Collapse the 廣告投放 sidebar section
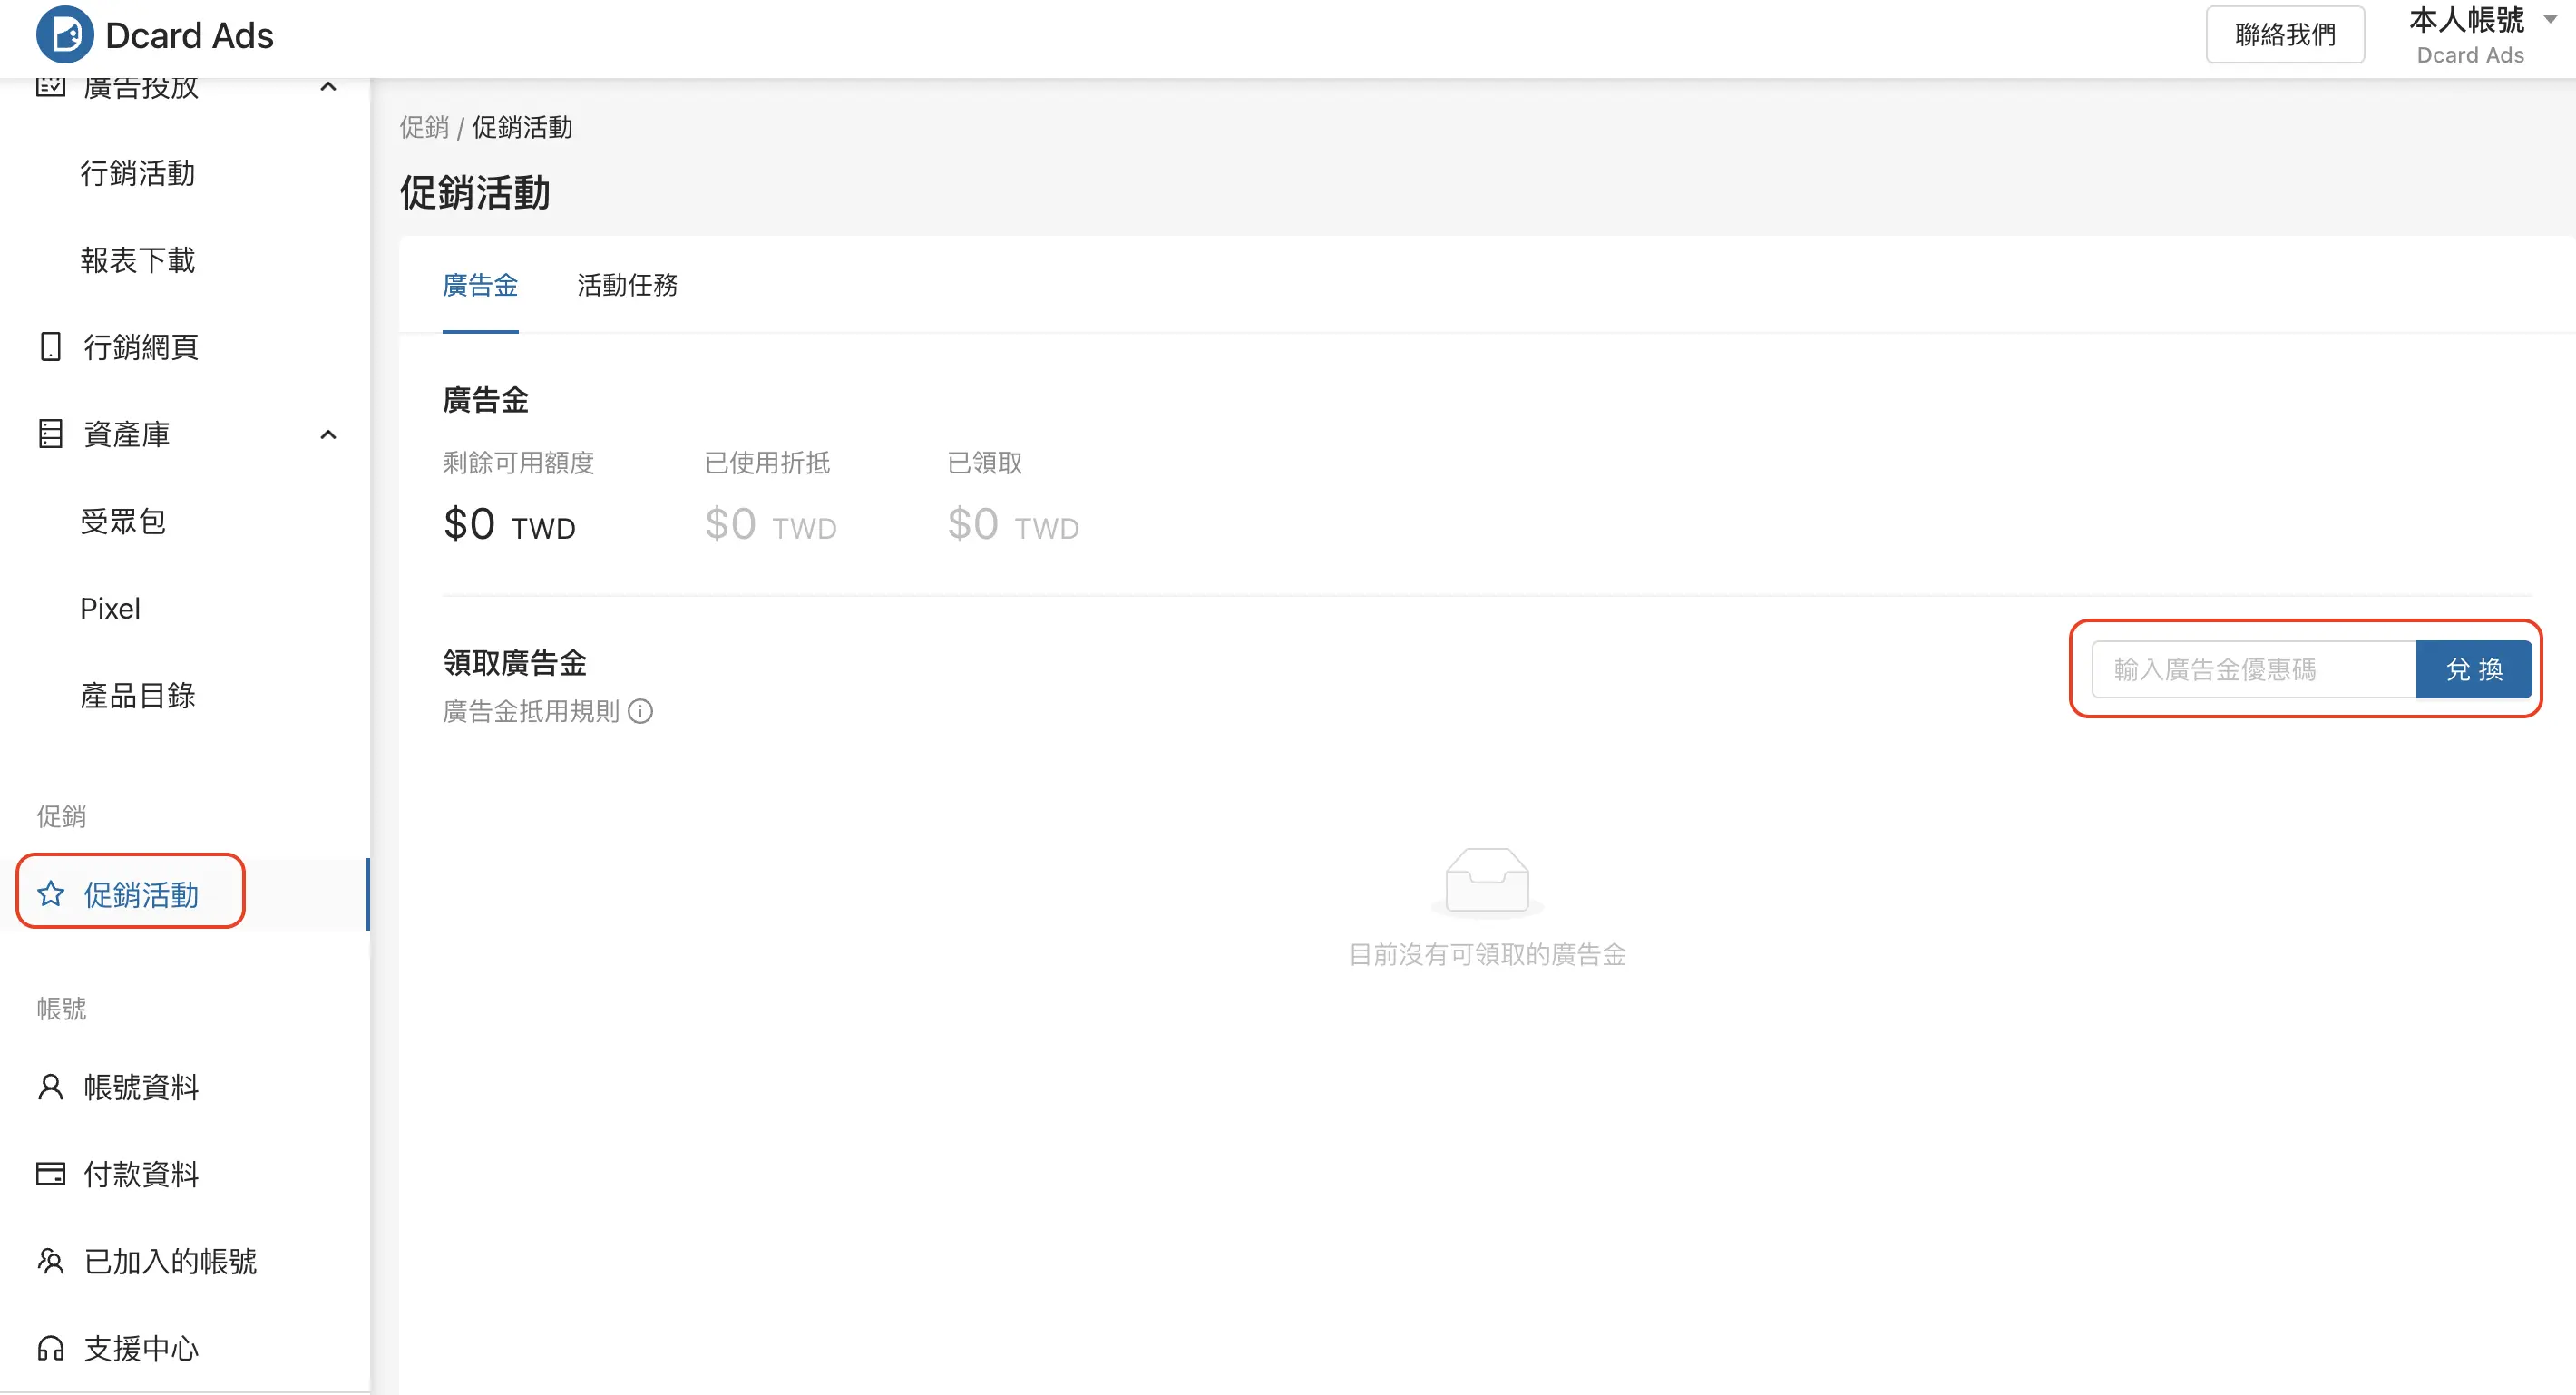This screenshot has width=2576, height=1395. [x=328, y=87]
